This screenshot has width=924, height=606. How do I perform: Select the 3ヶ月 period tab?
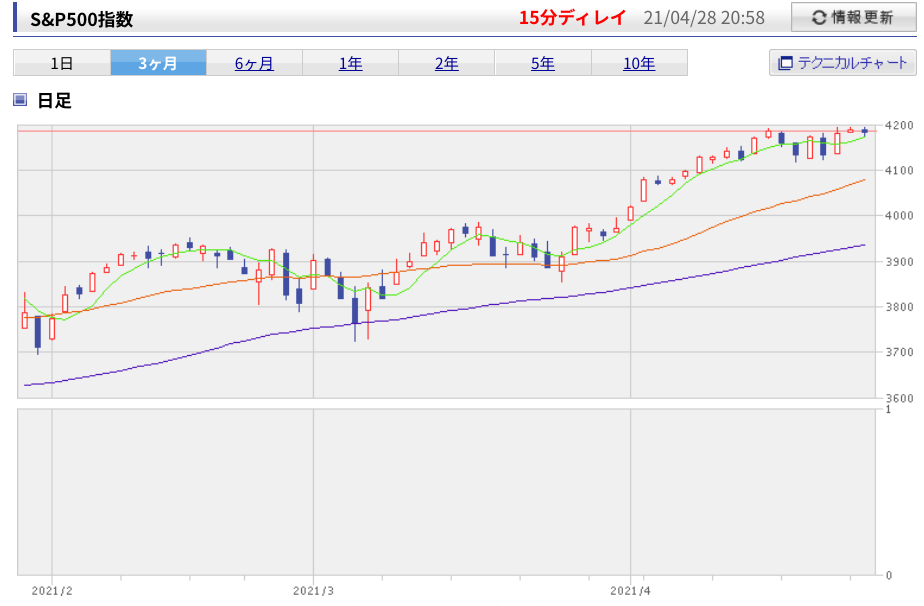pyautogui.click(x=158, y=63)
